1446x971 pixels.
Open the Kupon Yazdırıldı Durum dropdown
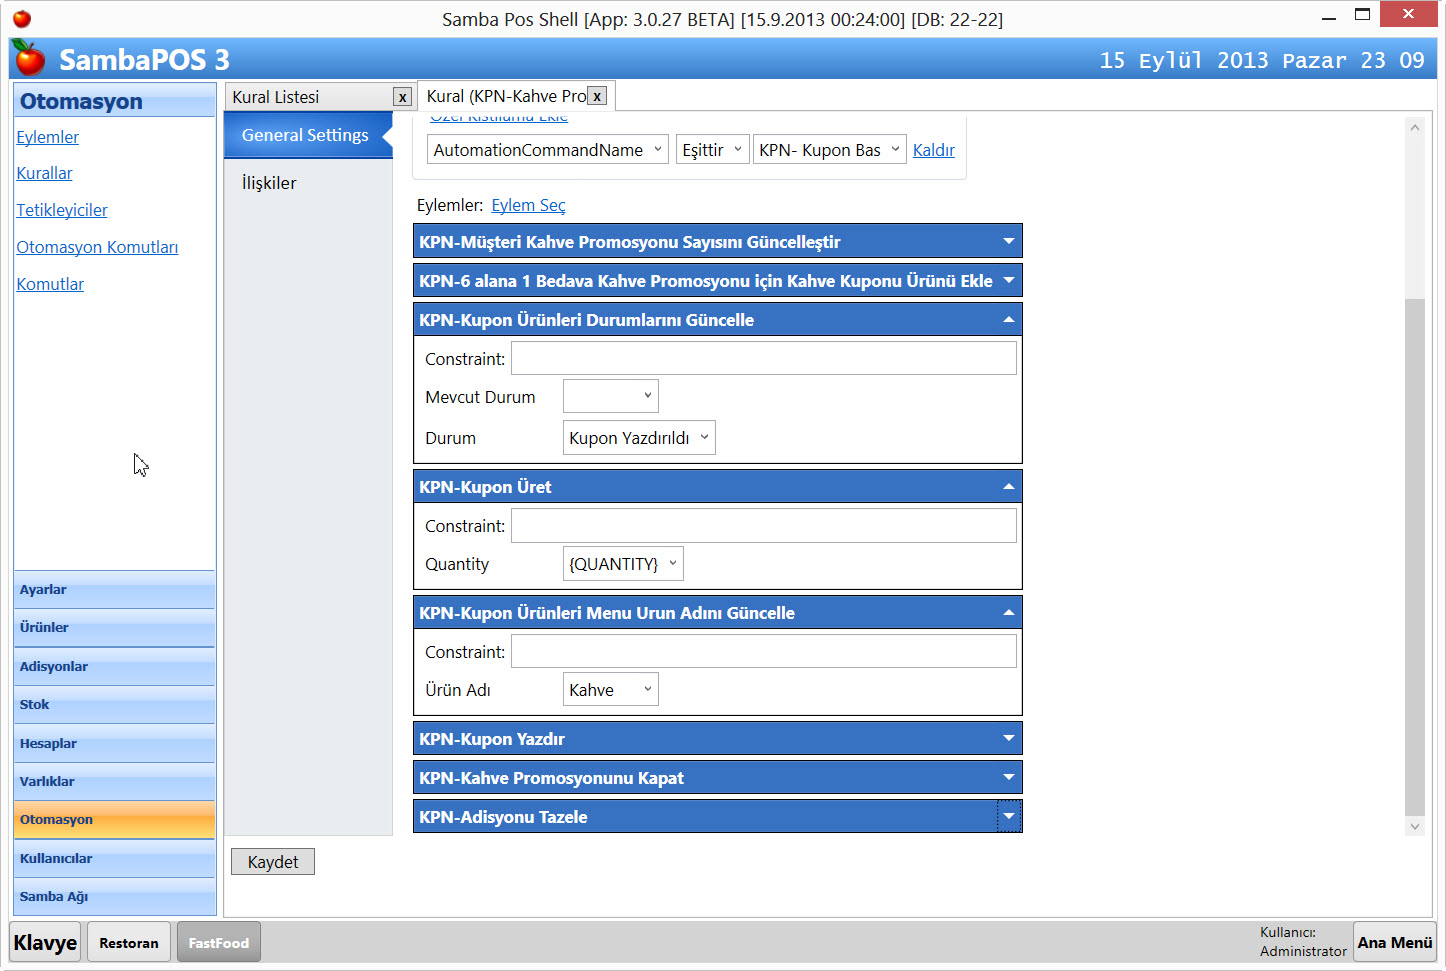(638, 438)
